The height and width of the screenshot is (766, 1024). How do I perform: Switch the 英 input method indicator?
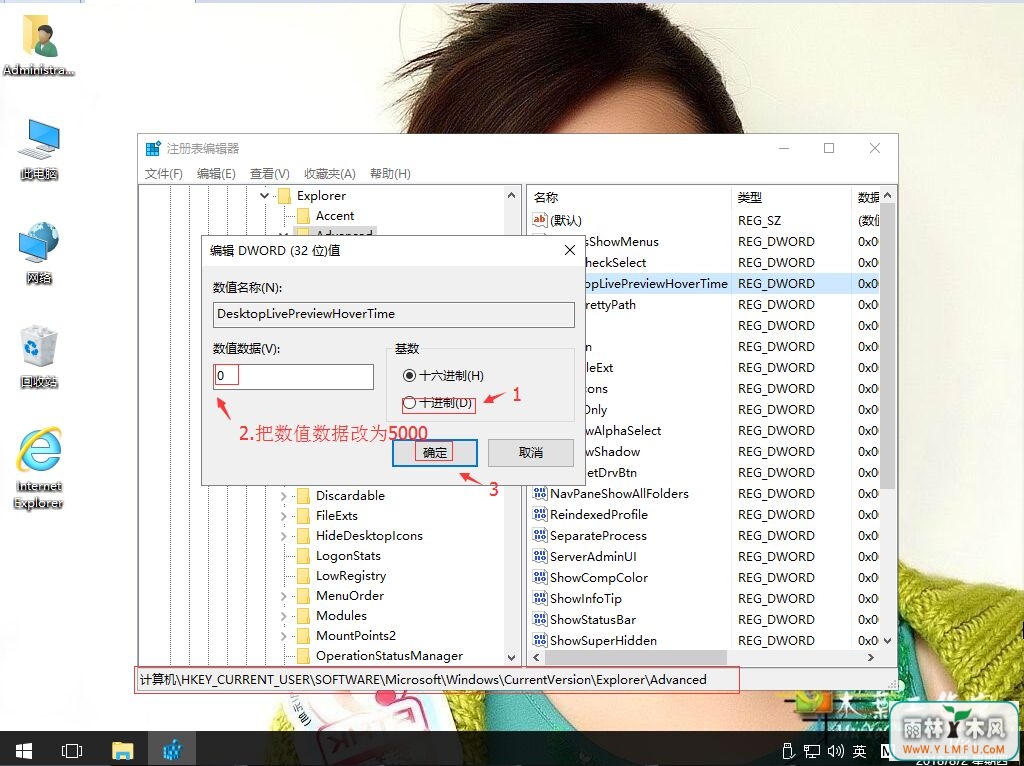coord(860,751)
